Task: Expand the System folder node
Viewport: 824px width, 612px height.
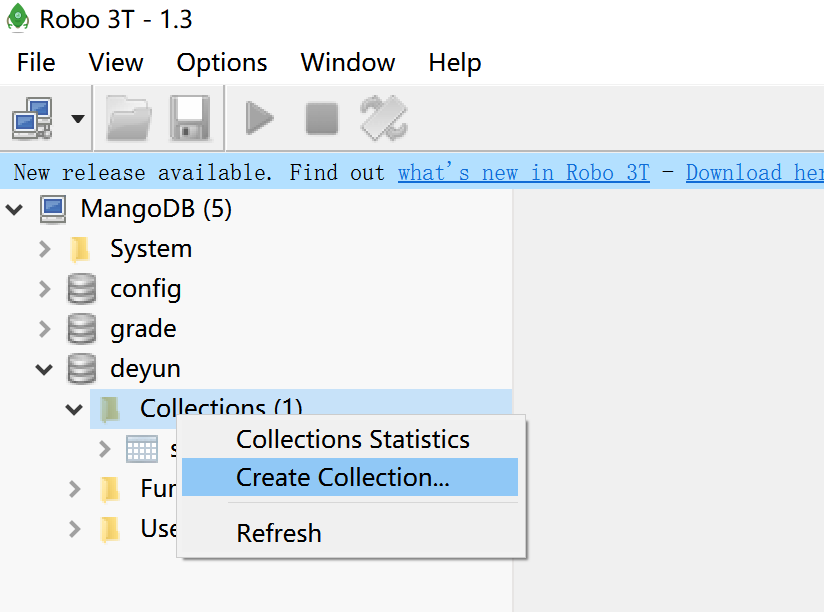Action: point(45,249)
